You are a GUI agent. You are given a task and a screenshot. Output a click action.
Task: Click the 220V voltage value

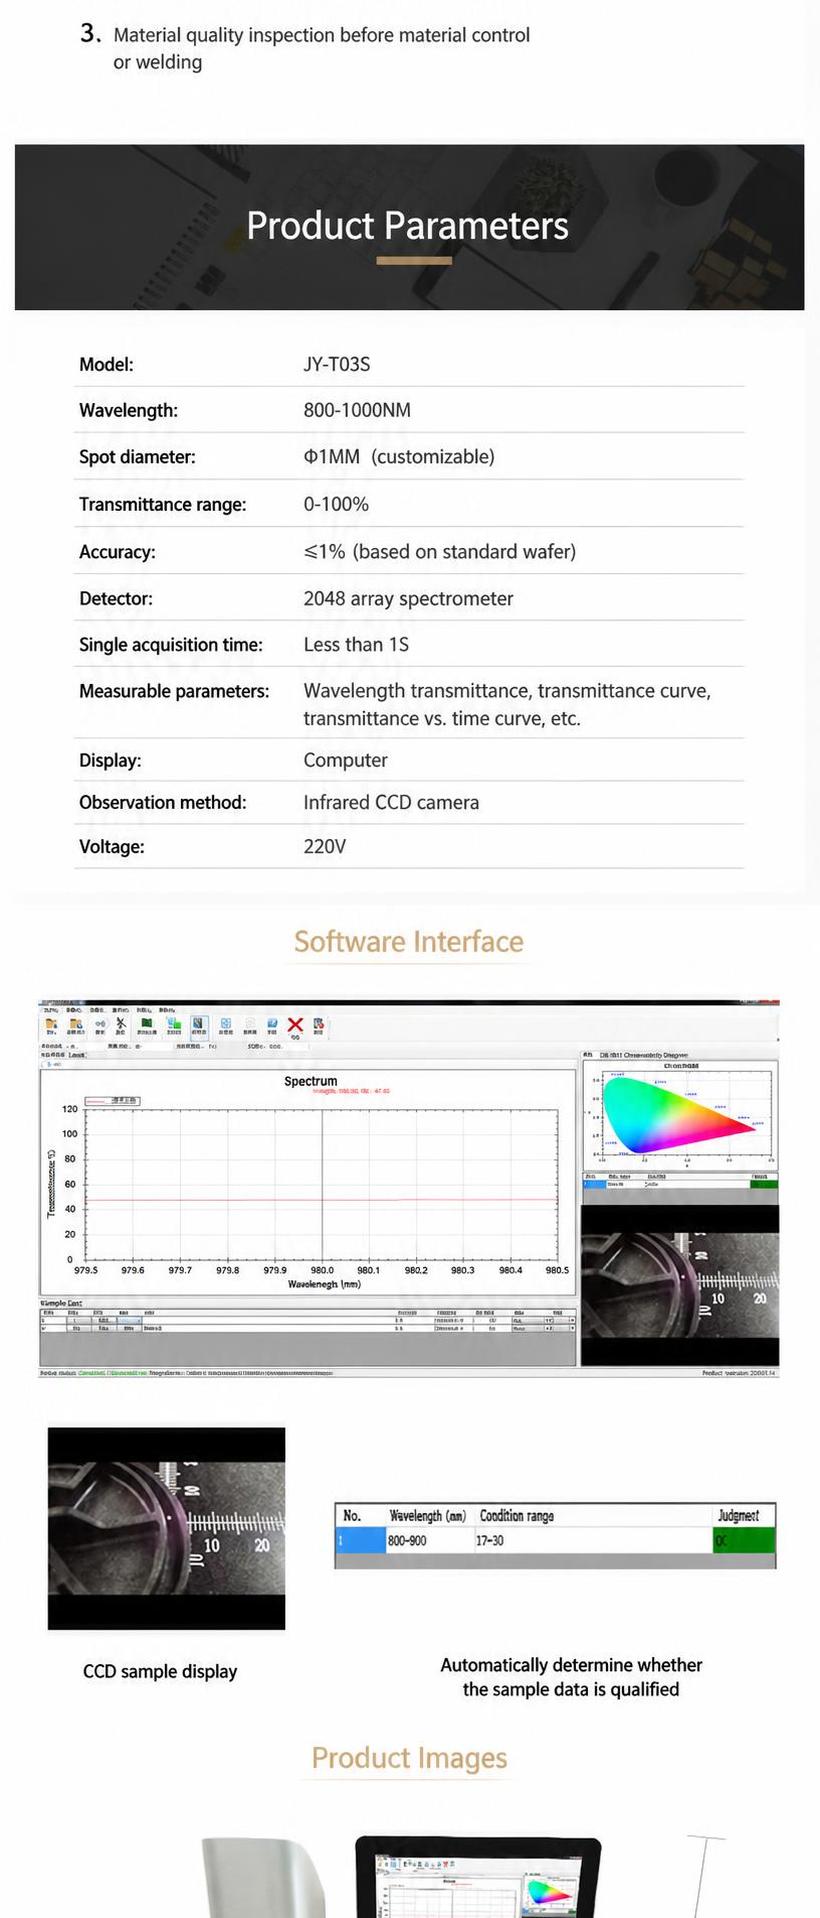click(324, 846)
